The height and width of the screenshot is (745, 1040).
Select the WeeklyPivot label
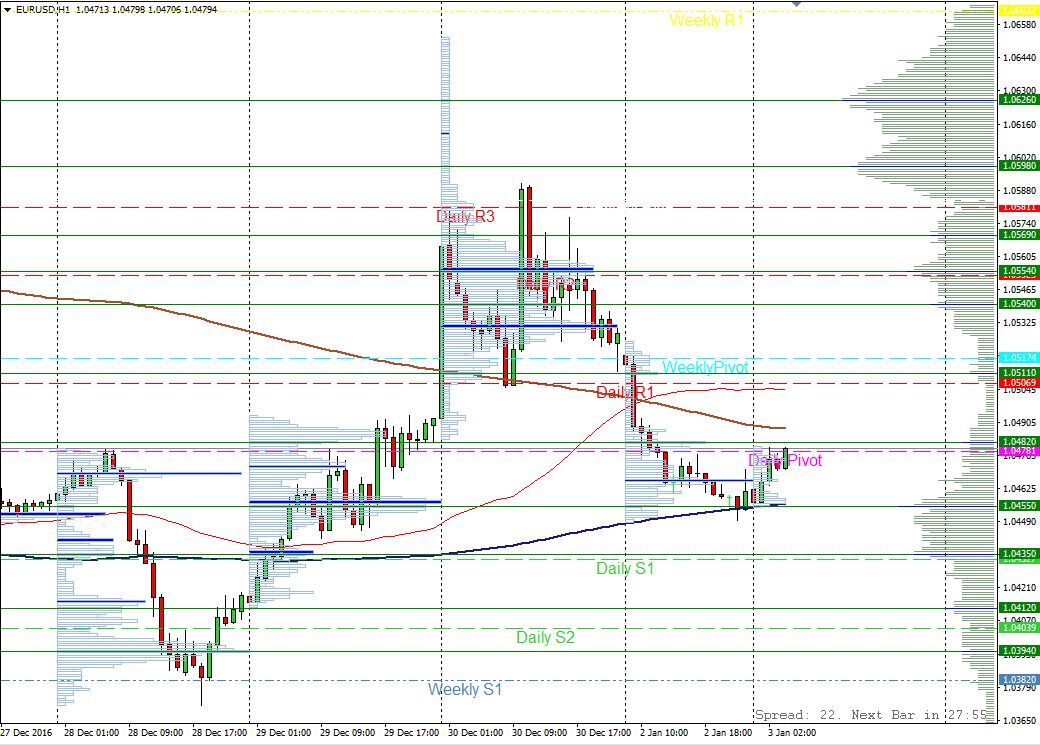pyautogui.click(x=704, y=367)
